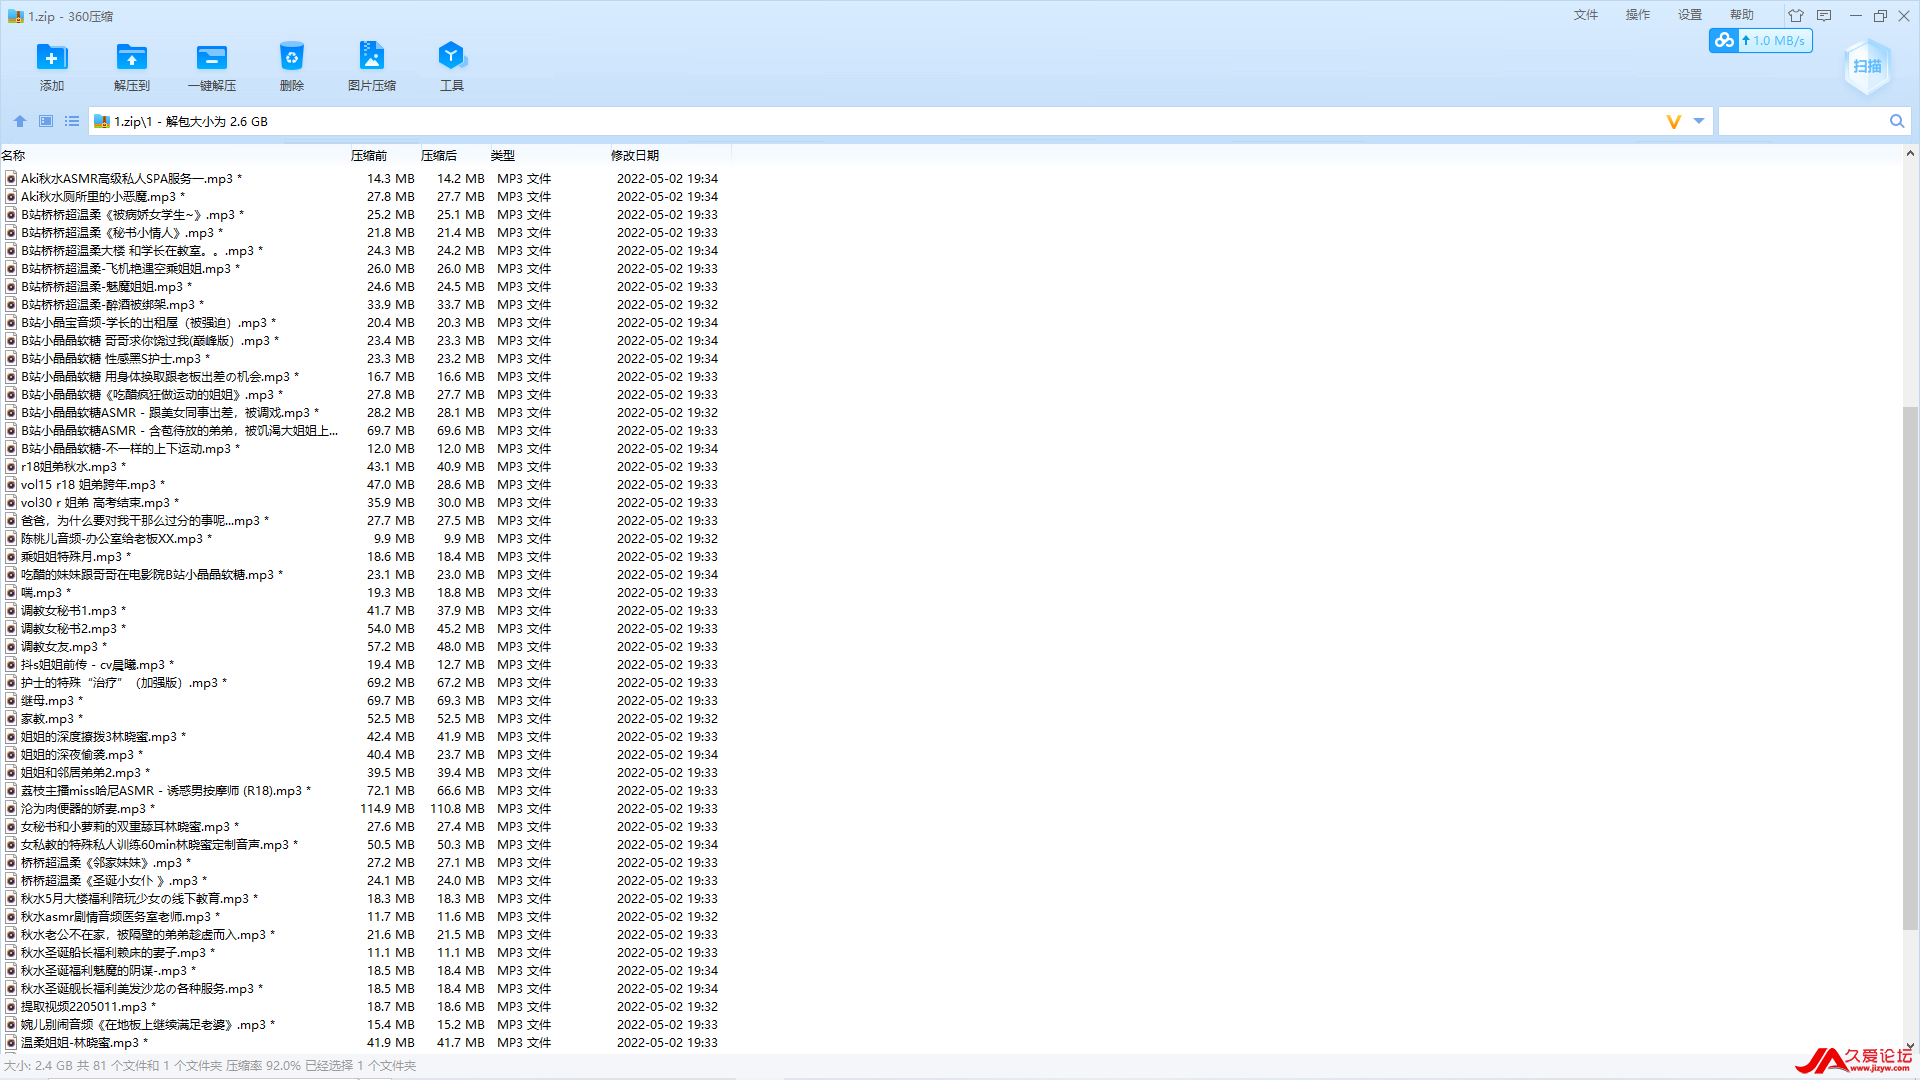Click the cloud upload speed indicator
Screen dimensions: 1920x1080
click(x=1760, y=41)
